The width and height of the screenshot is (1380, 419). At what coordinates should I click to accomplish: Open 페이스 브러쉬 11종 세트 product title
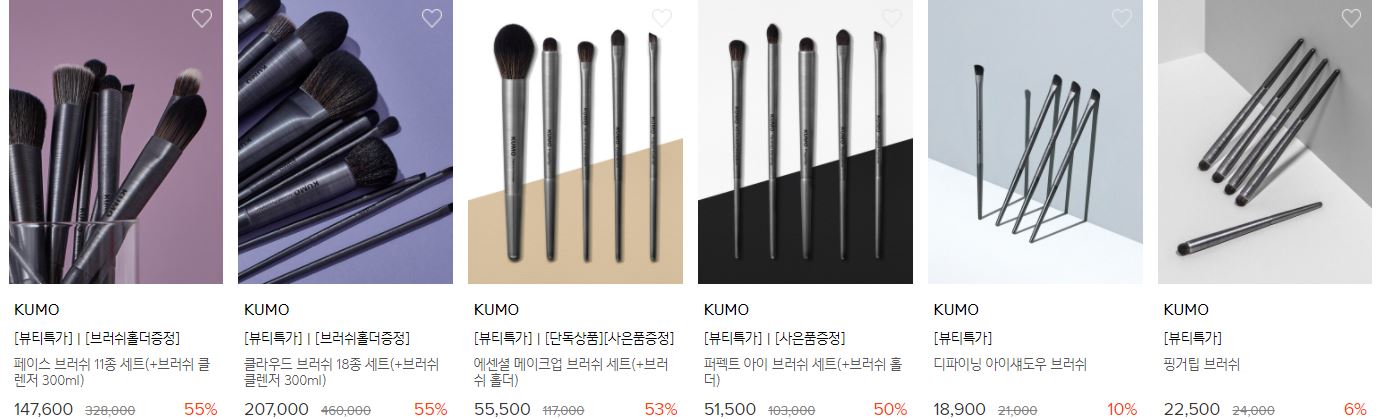point(113,372)
